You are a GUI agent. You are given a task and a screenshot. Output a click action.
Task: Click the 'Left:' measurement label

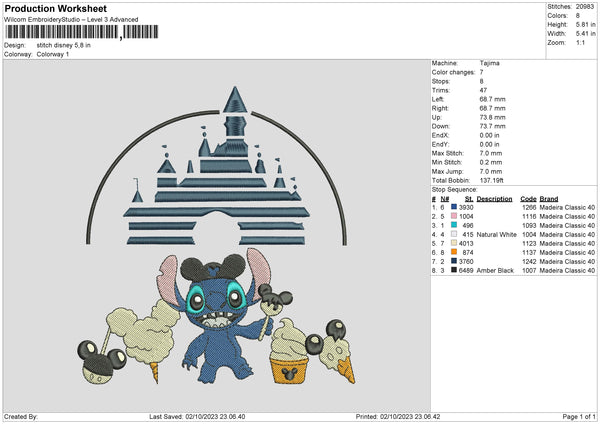coord(438,99)
